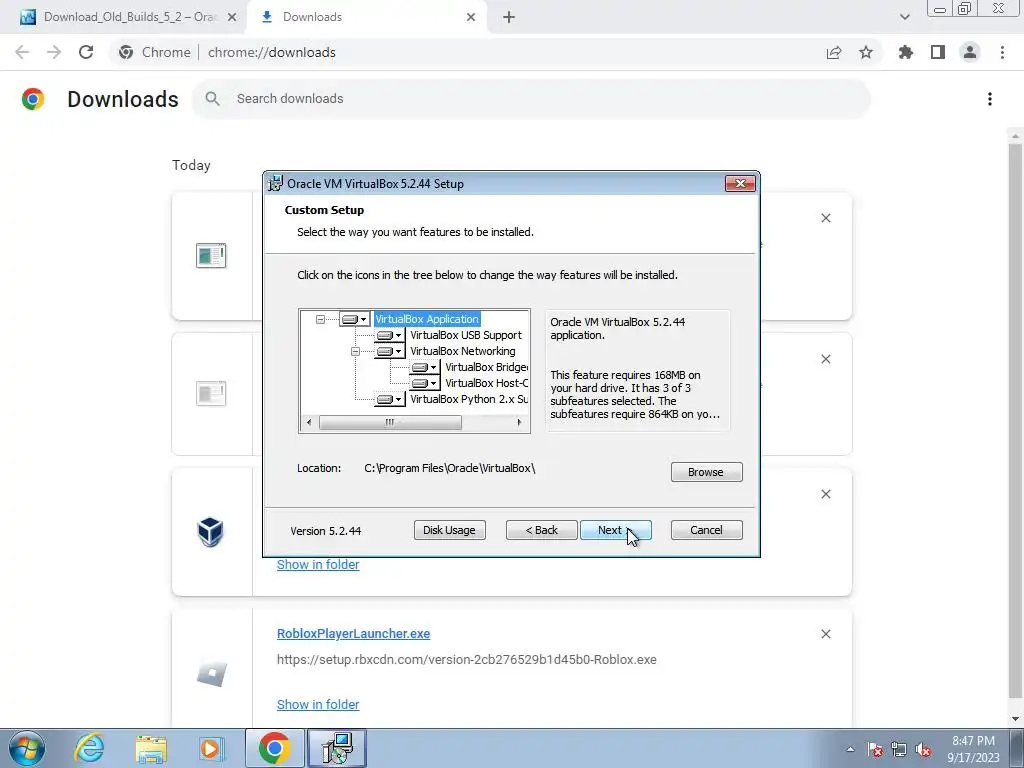Open VirtualBox Networking feature dropdown
The height and width of the screenshot is (768, 1024).
(x=390, y=351)
